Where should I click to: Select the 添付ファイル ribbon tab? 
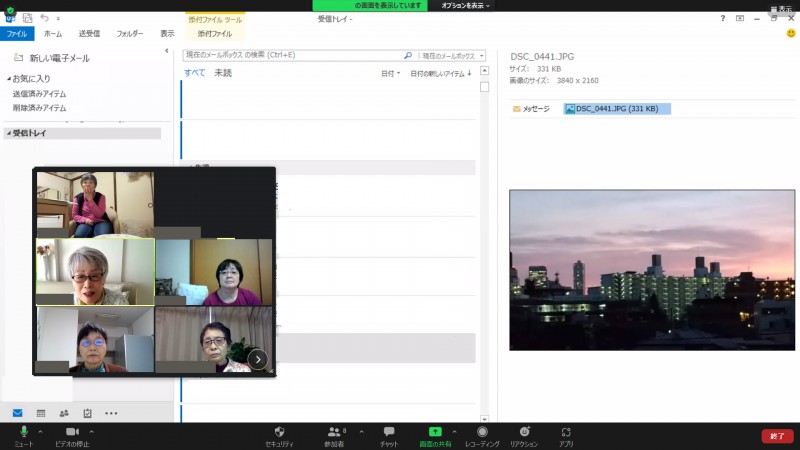(x=215, y=34)
